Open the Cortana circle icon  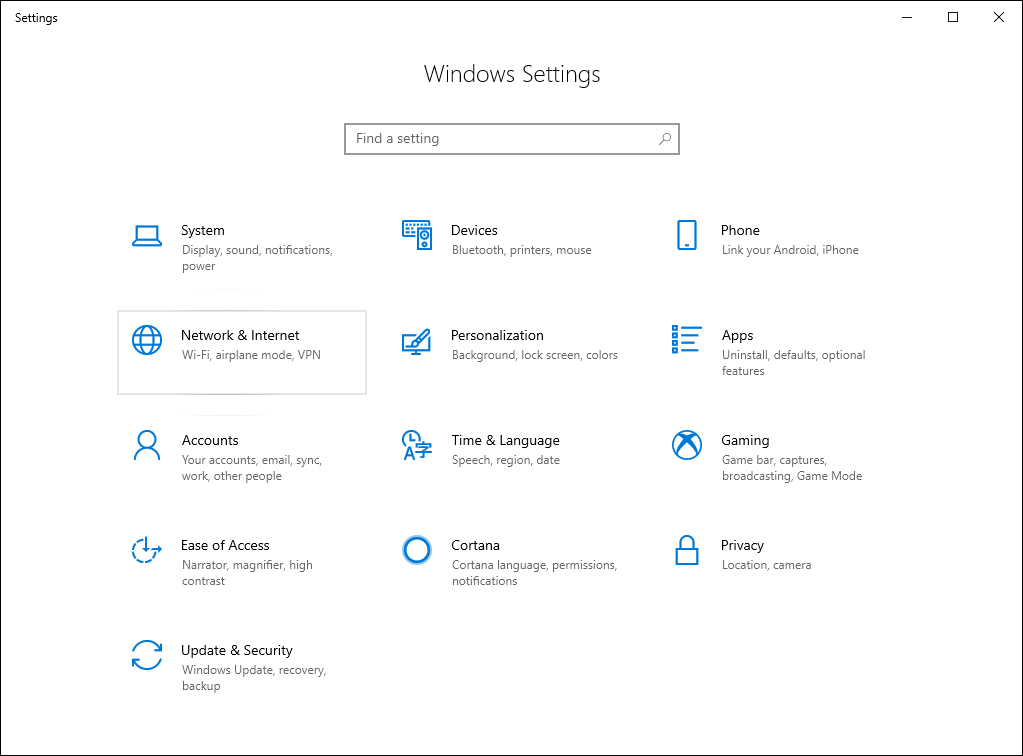tap(416, 550)
